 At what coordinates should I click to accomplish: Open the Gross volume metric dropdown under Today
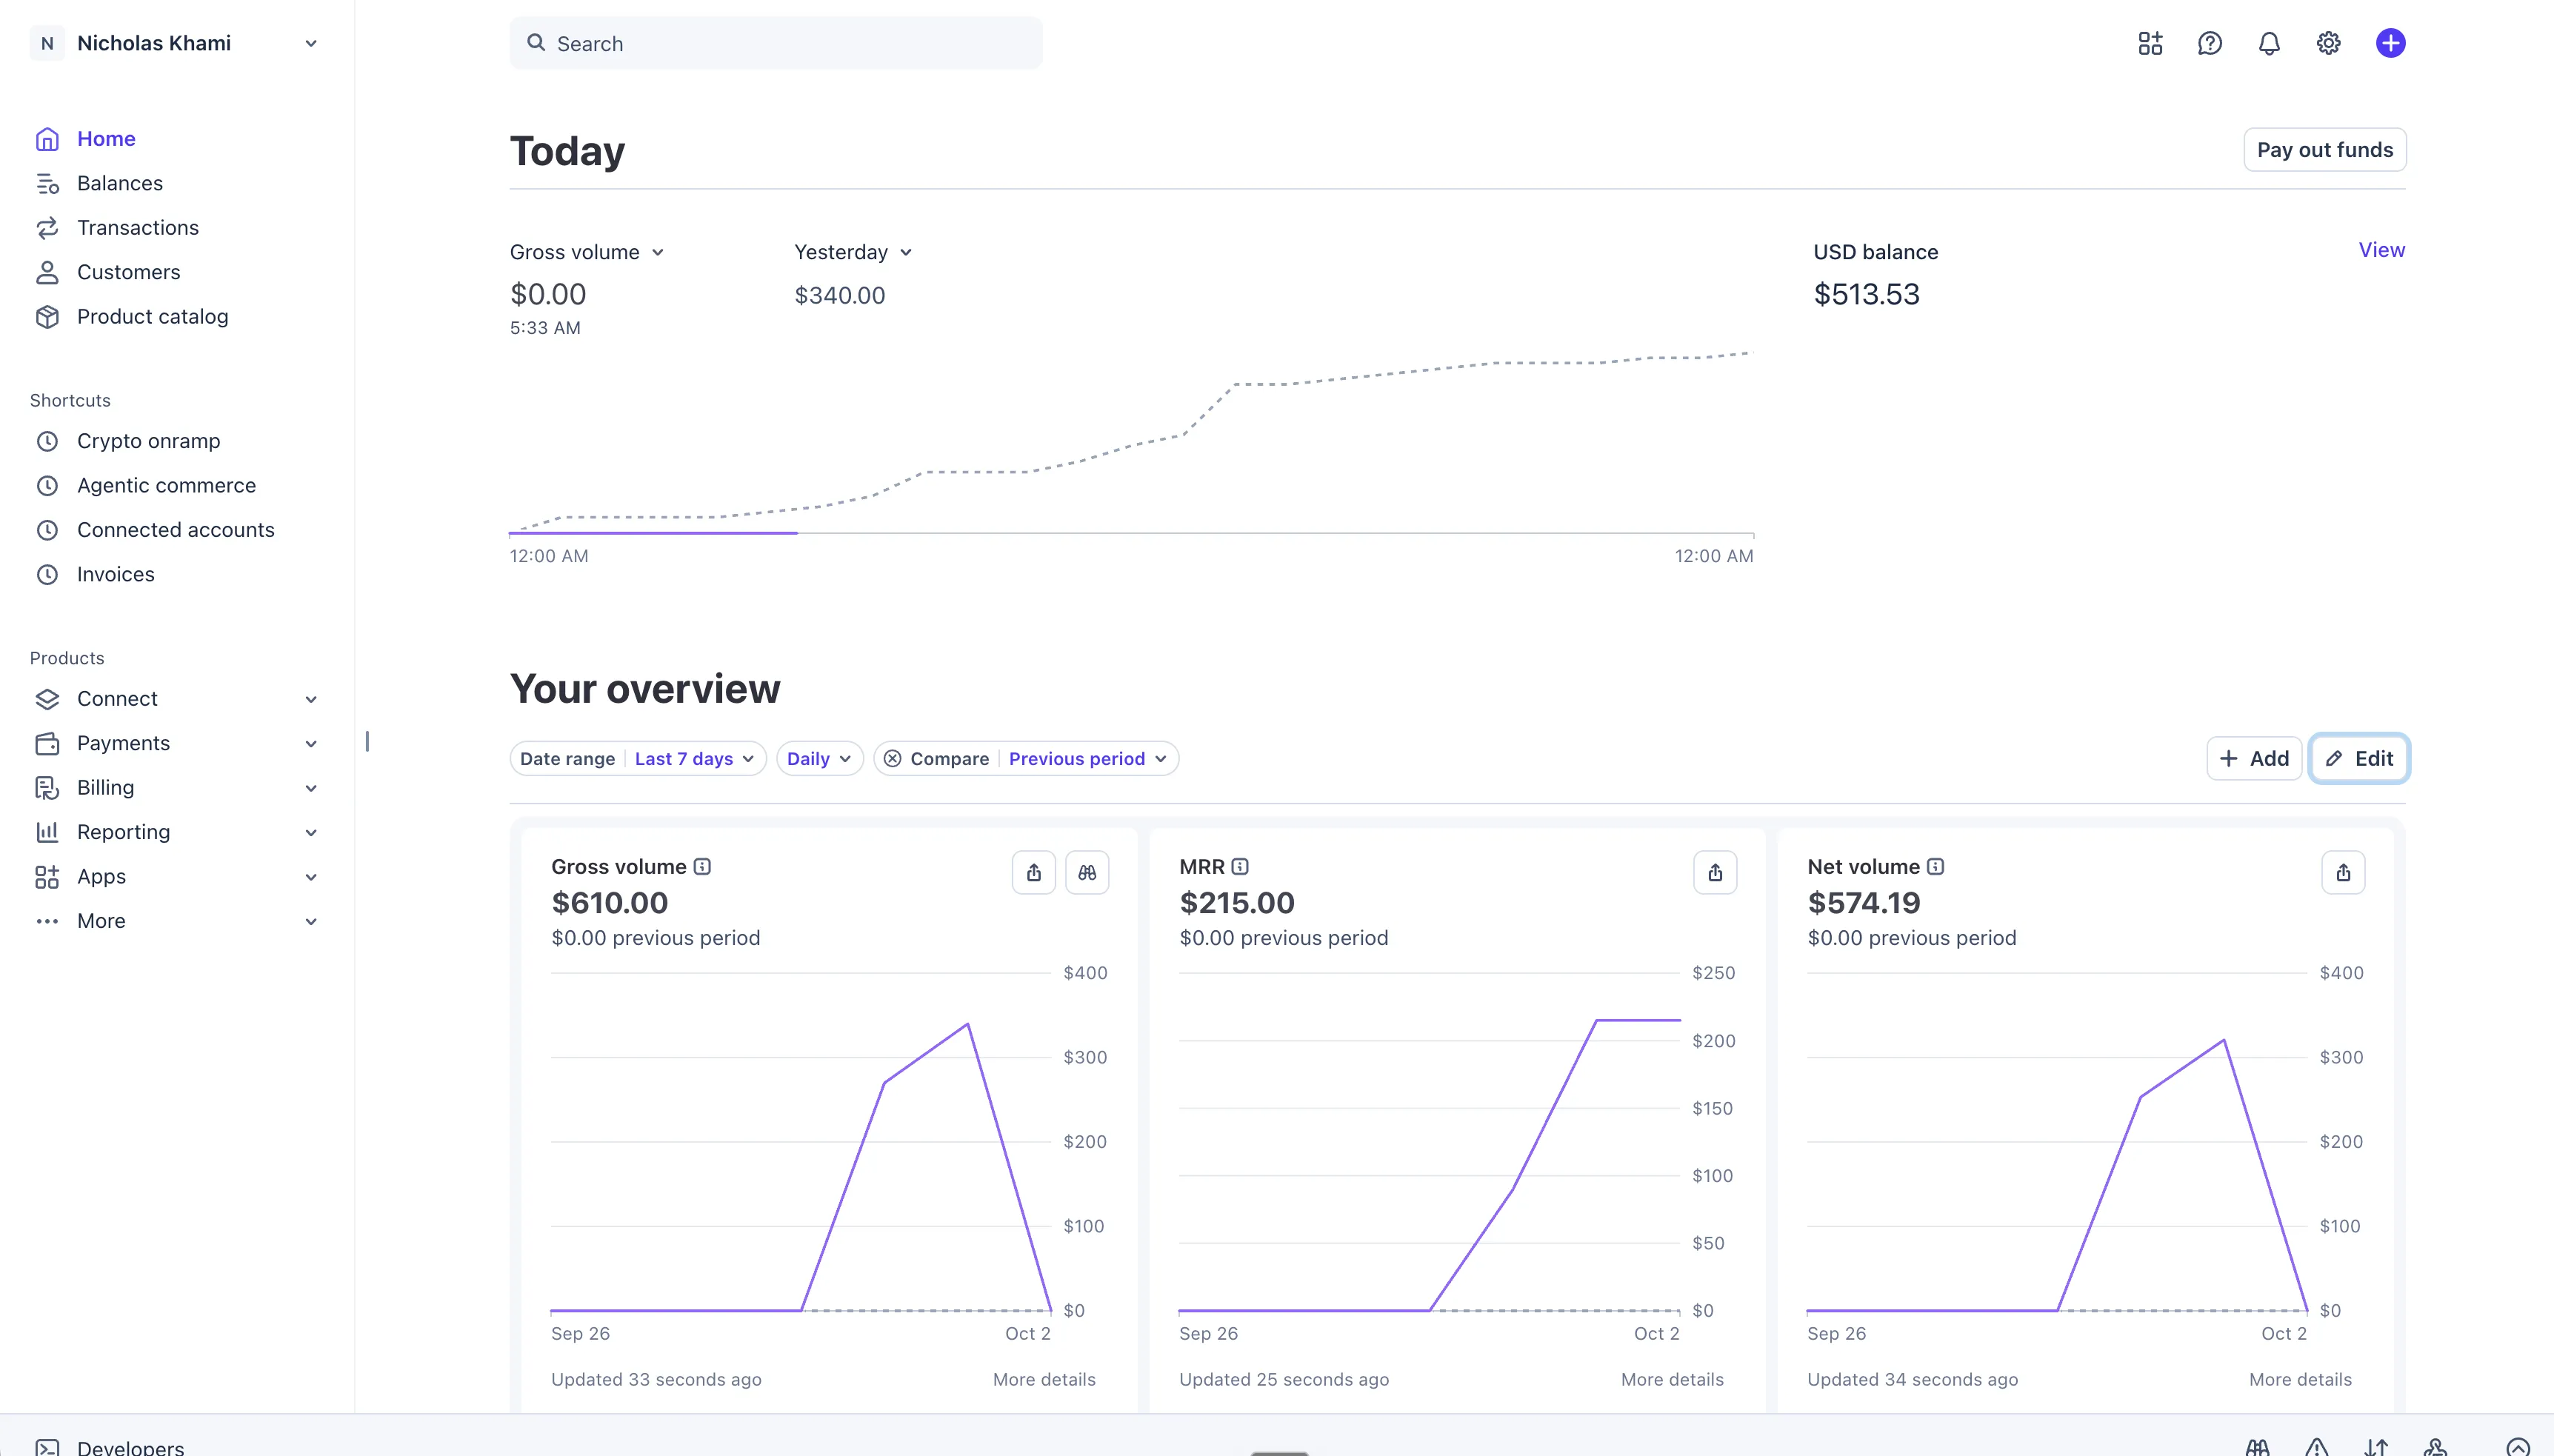(587, 252)
